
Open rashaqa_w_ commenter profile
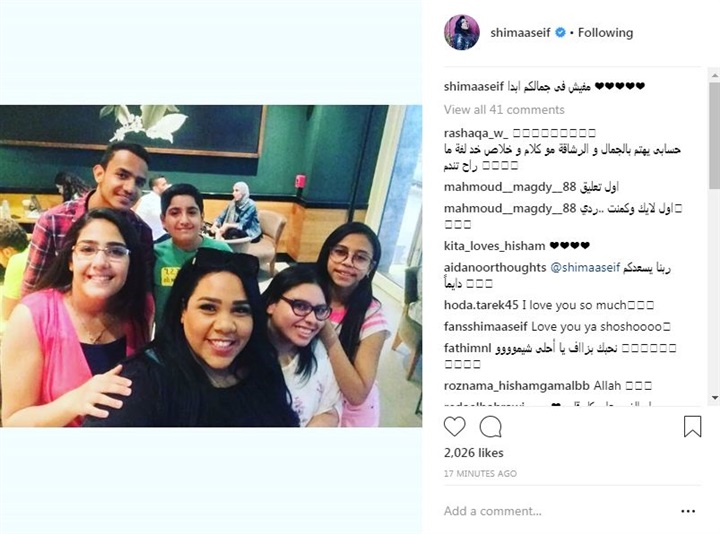[476, 133]
